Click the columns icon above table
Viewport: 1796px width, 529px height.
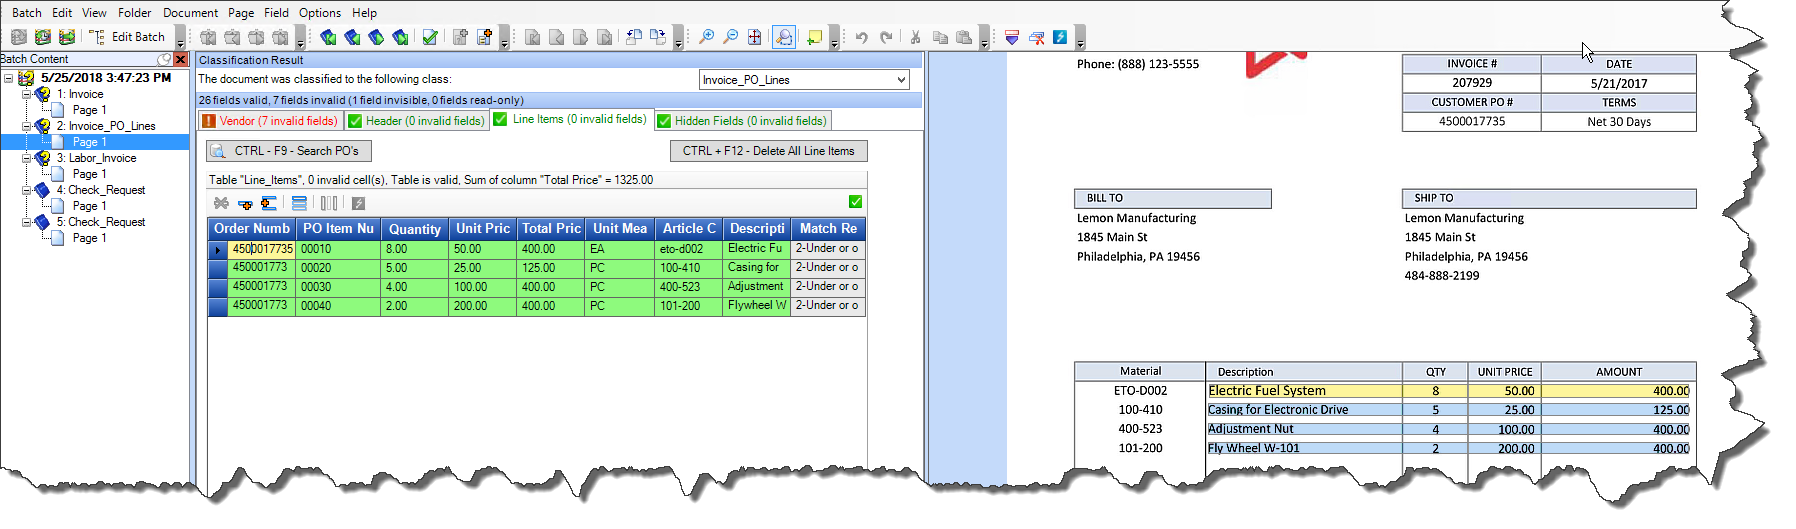point(329,203)
